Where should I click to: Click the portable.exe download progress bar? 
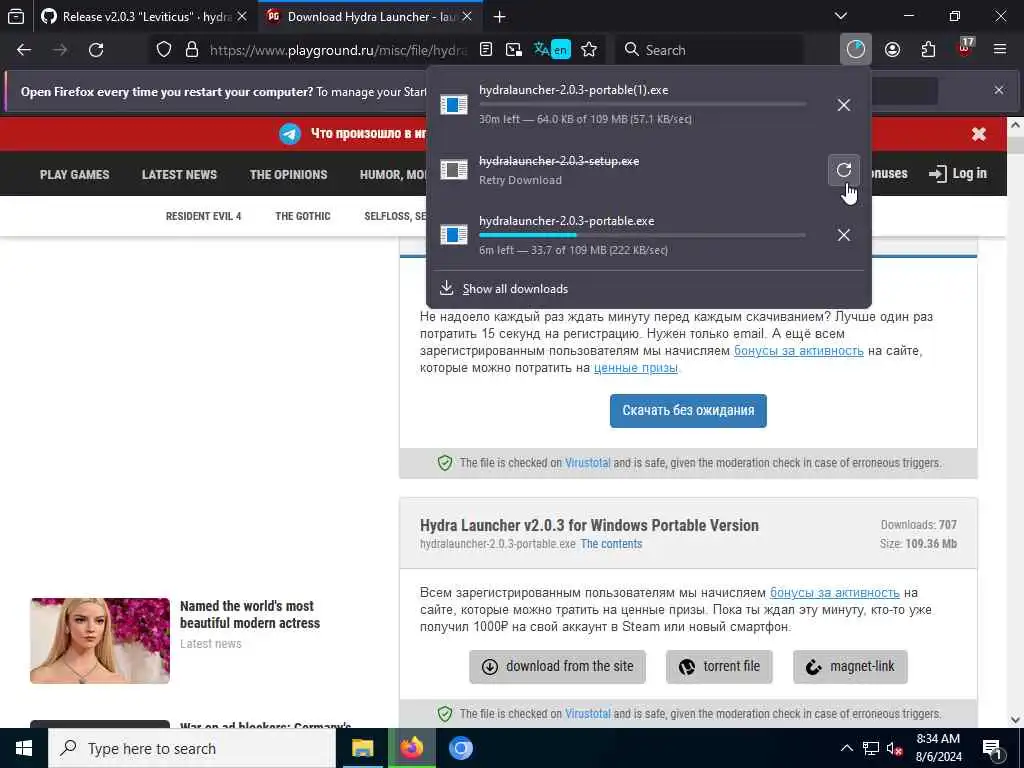[x=642, y=235]
